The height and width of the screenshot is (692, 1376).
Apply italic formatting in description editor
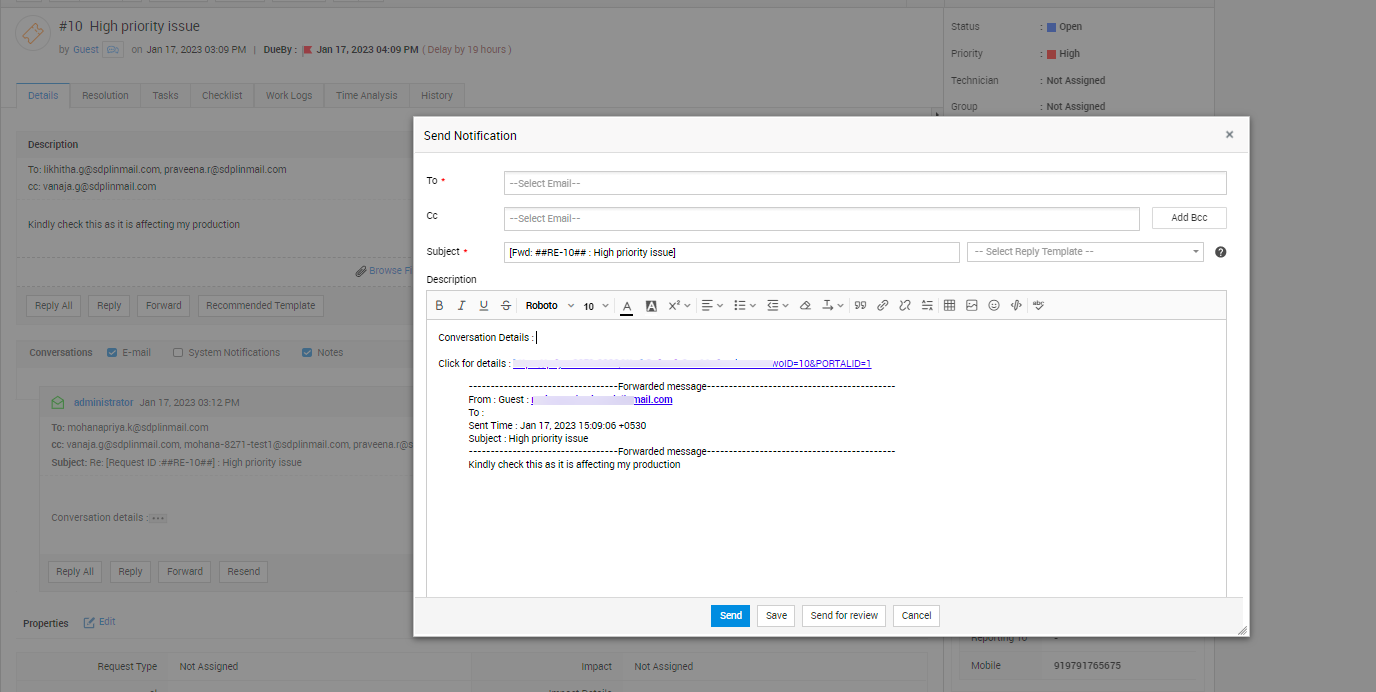tap(461, 306)
